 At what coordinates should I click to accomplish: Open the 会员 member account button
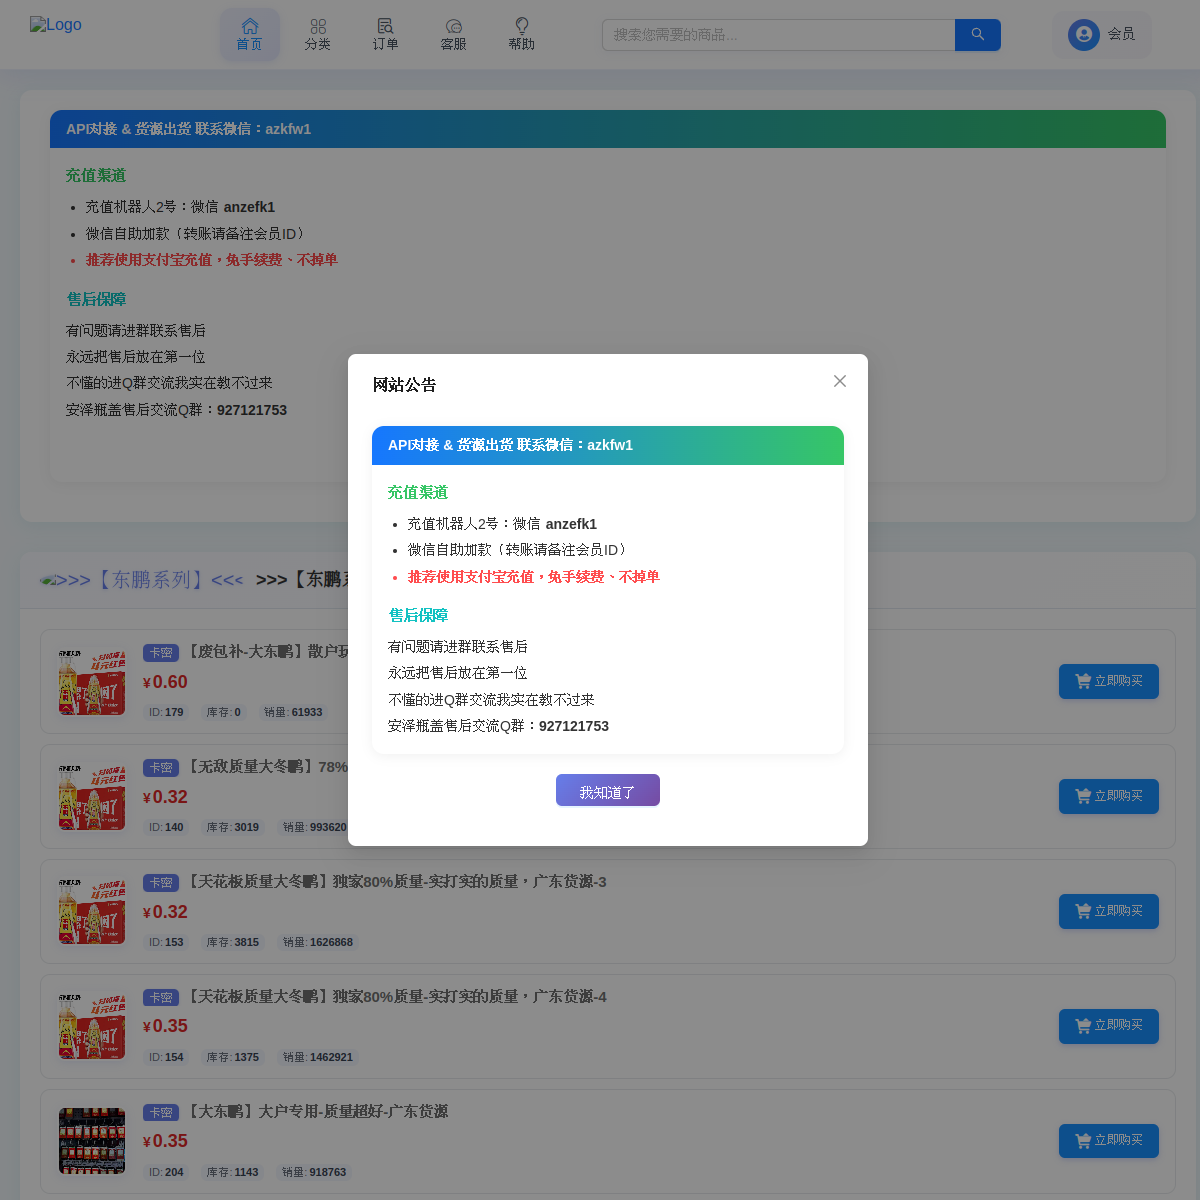(1102, 35)
